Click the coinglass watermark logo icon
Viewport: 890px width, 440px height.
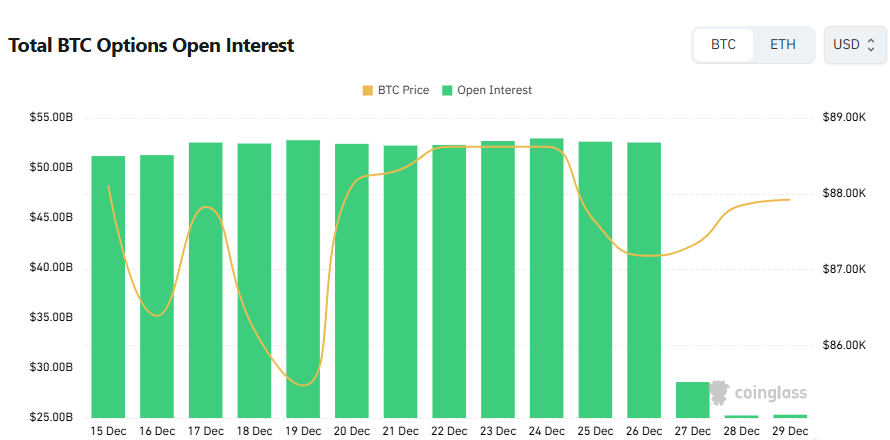(723, 392)
